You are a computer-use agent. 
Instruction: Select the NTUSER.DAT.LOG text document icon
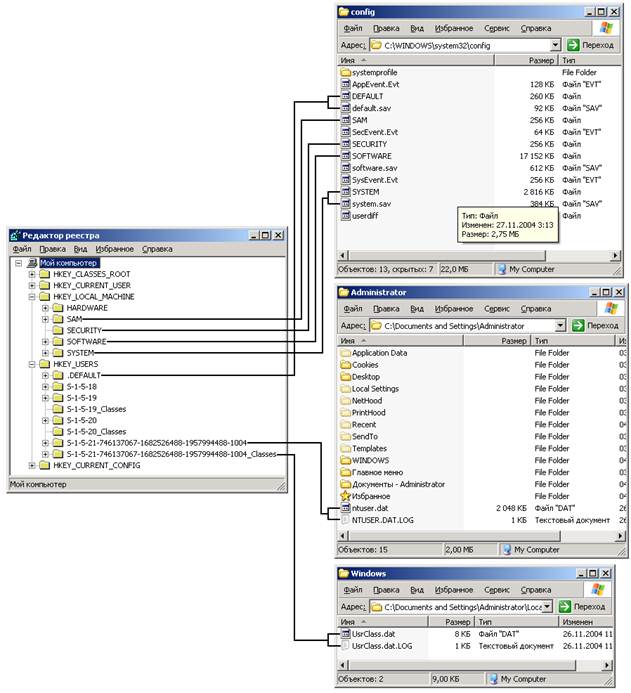(x=346, y=520)
